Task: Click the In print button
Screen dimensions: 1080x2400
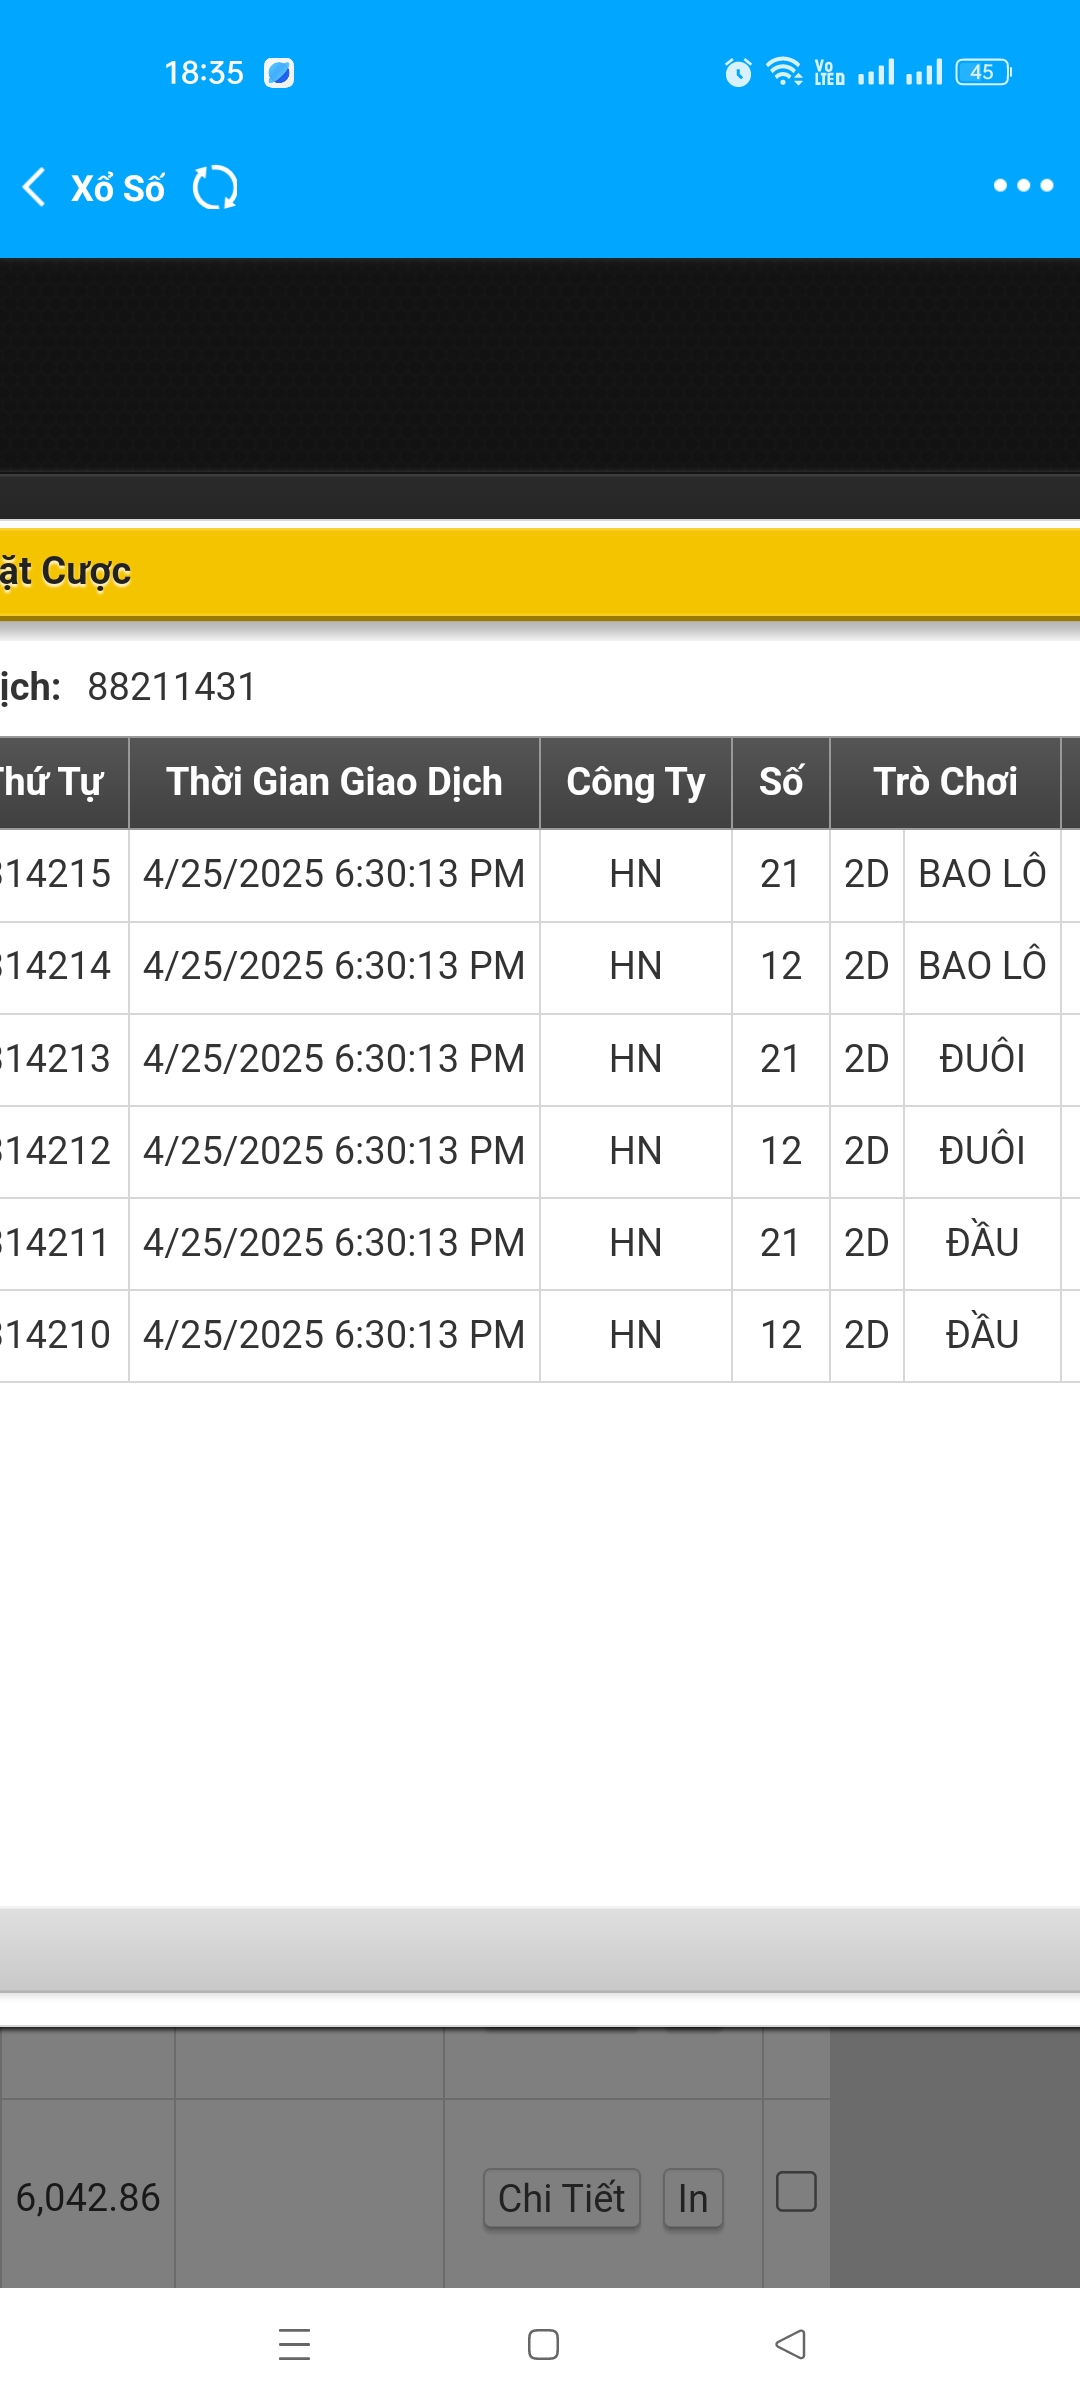Action: point(693,2198)
